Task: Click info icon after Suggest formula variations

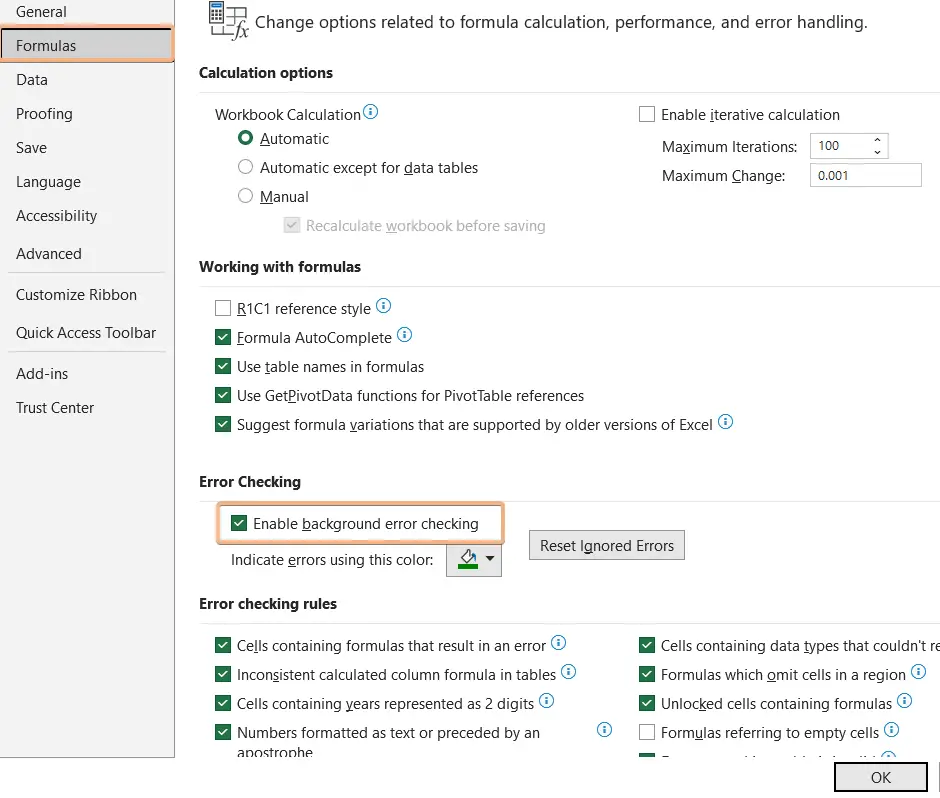Action: coord(725,423)
